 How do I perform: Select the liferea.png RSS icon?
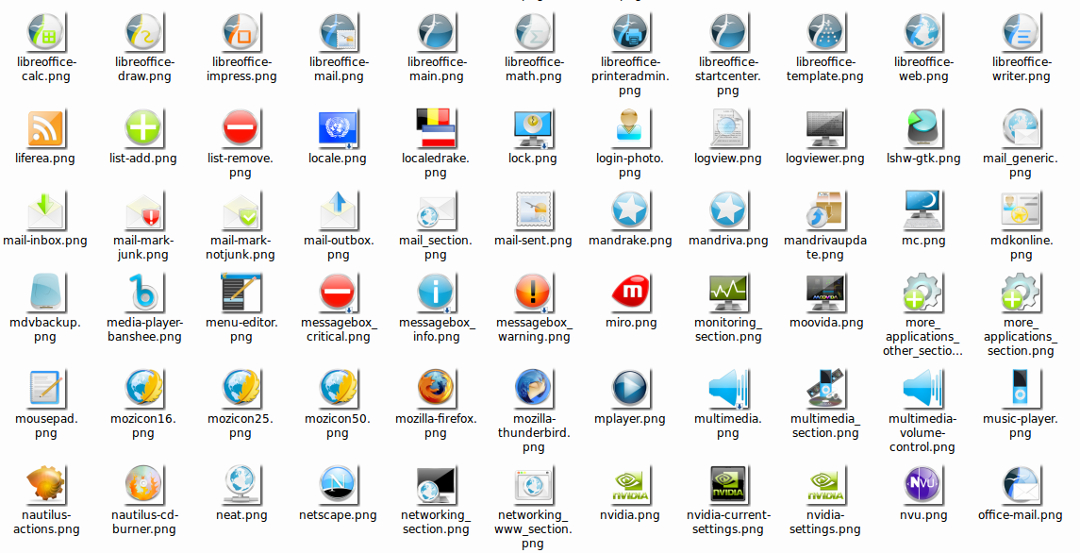pyautogui.click(x=45, y=129)
